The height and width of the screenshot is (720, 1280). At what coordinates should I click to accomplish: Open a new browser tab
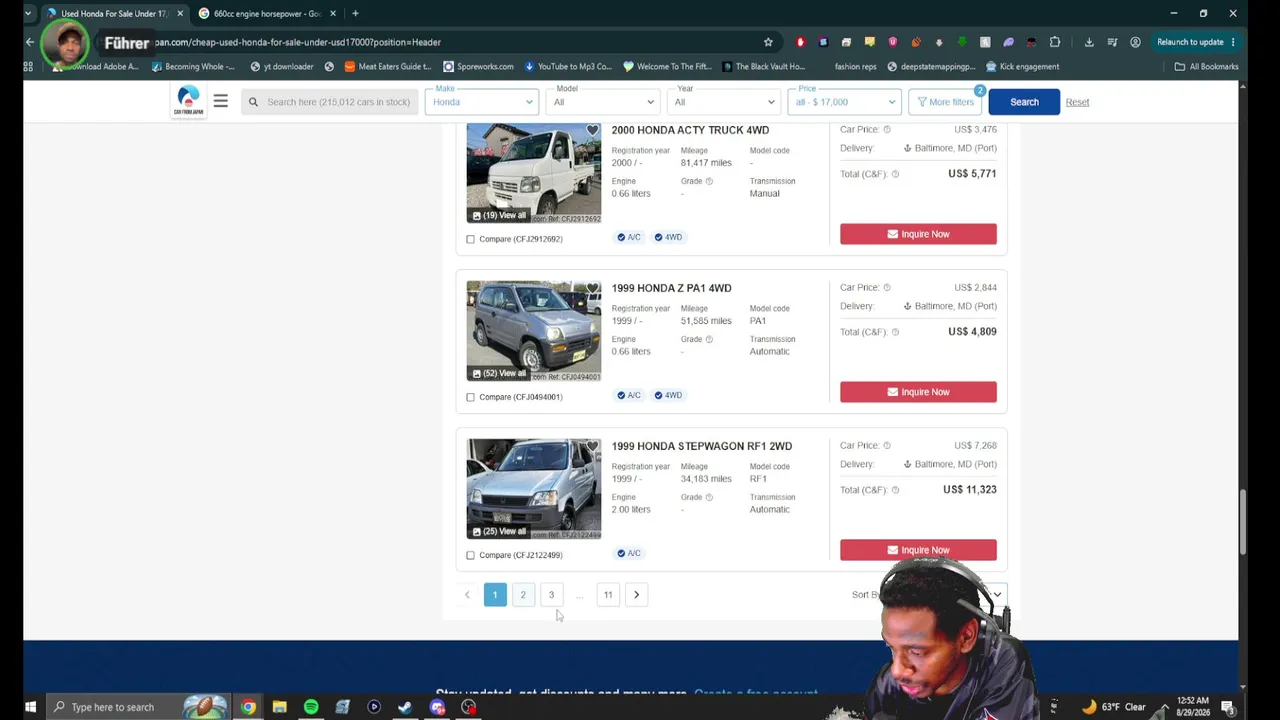coord(355,13)
